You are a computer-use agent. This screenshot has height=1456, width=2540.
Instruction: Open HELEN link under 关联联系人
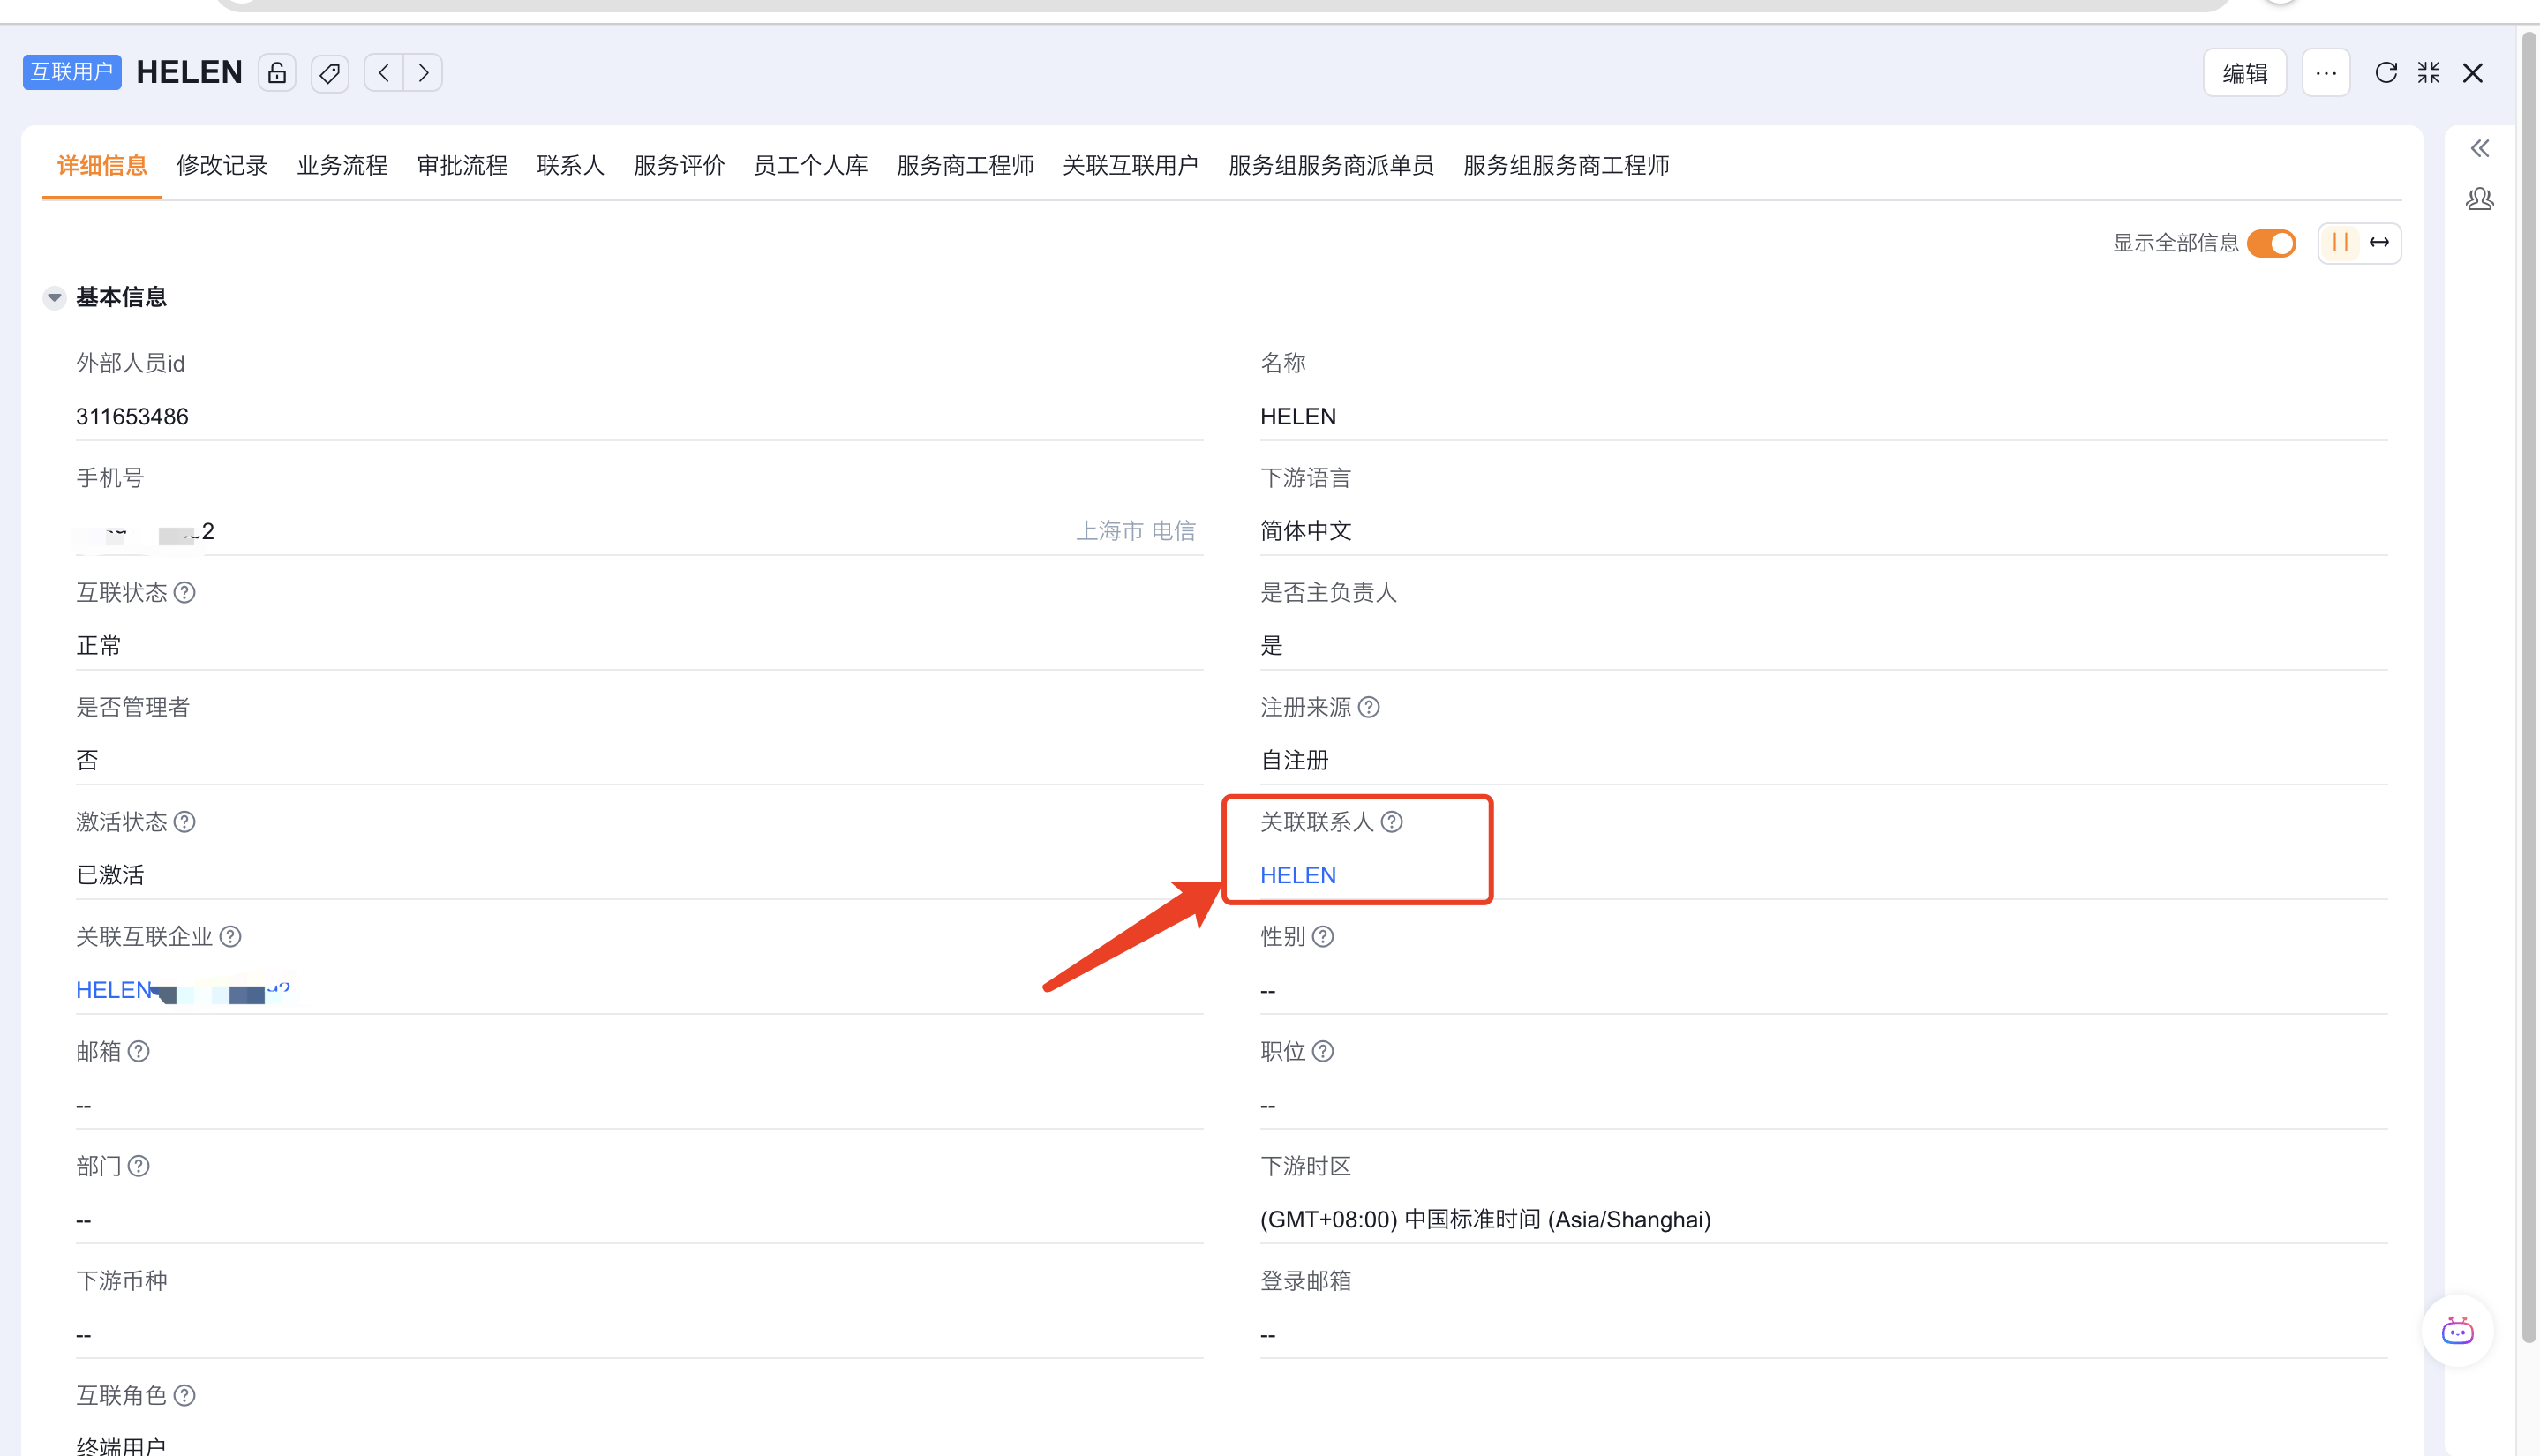1298,875
